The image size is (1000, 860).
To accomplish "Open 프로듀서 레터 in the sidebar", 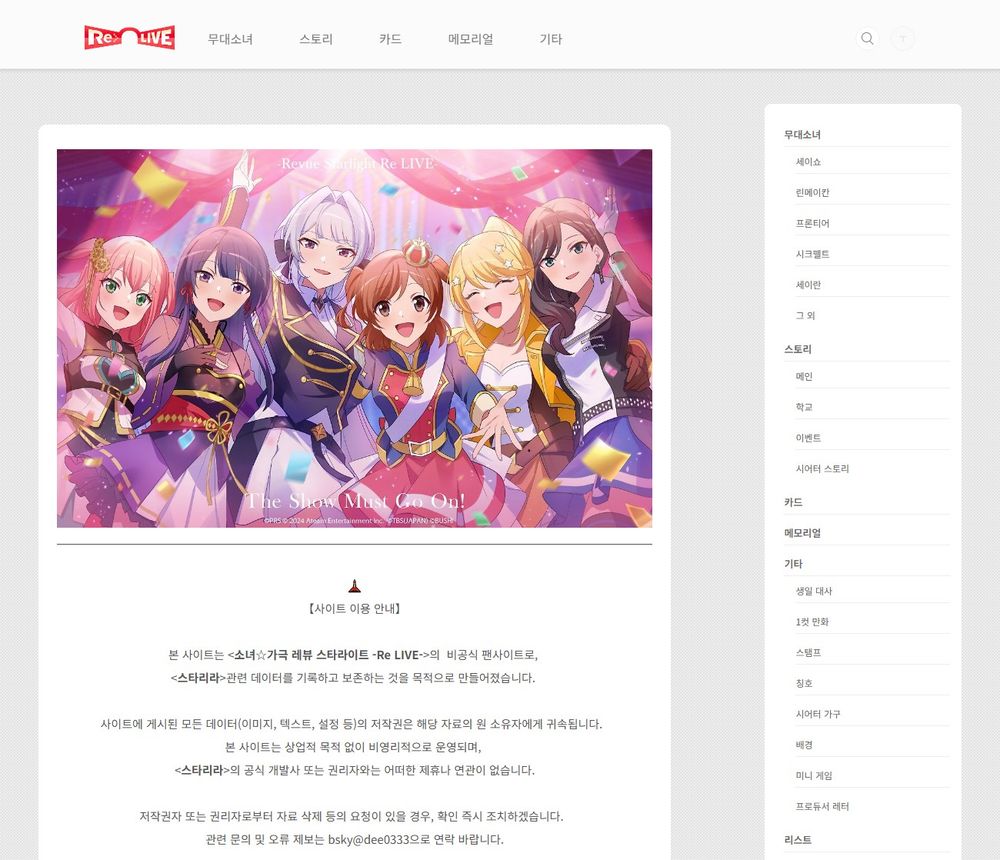I will coord(822,806).
